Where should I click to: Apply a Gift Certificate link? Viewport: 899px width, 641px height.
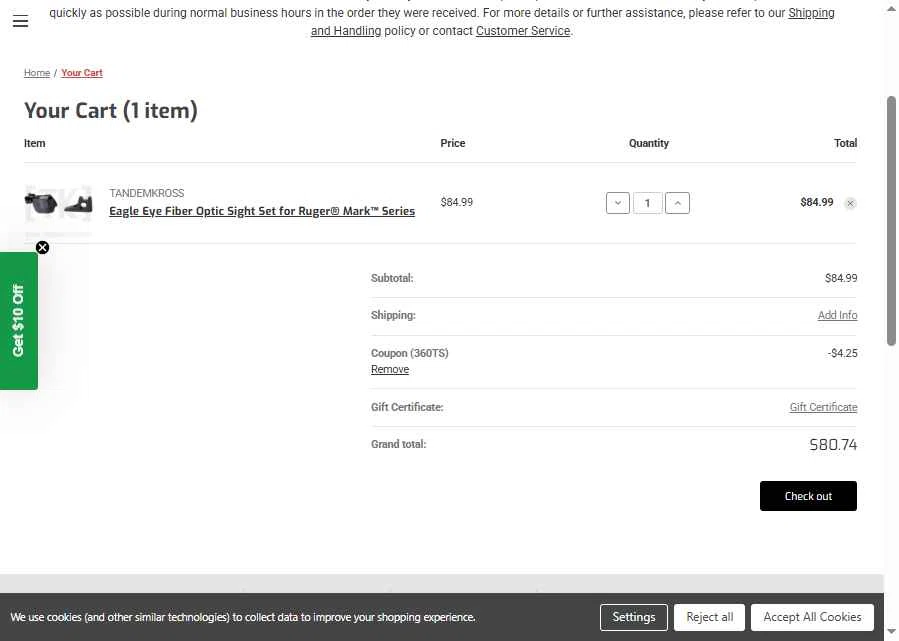[823, 407]
